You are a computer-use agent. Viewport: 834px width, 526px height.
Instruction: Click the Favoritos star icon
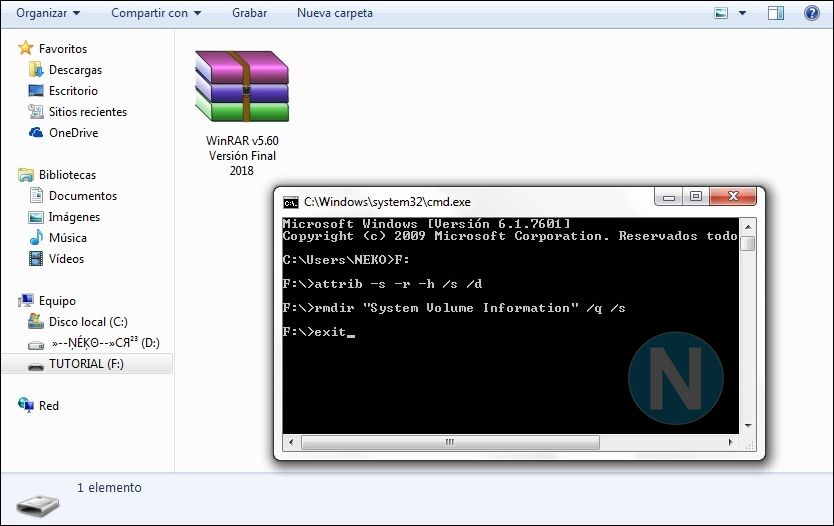coord(26,48)
